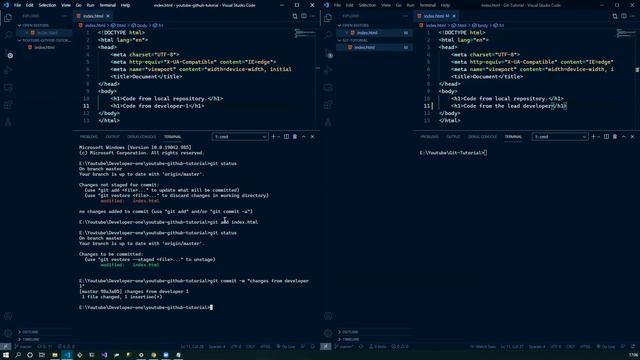Open Source Control view in left window
Image resolution: width=640 pixels, height=360 pixels.
[x=8, y=53]
